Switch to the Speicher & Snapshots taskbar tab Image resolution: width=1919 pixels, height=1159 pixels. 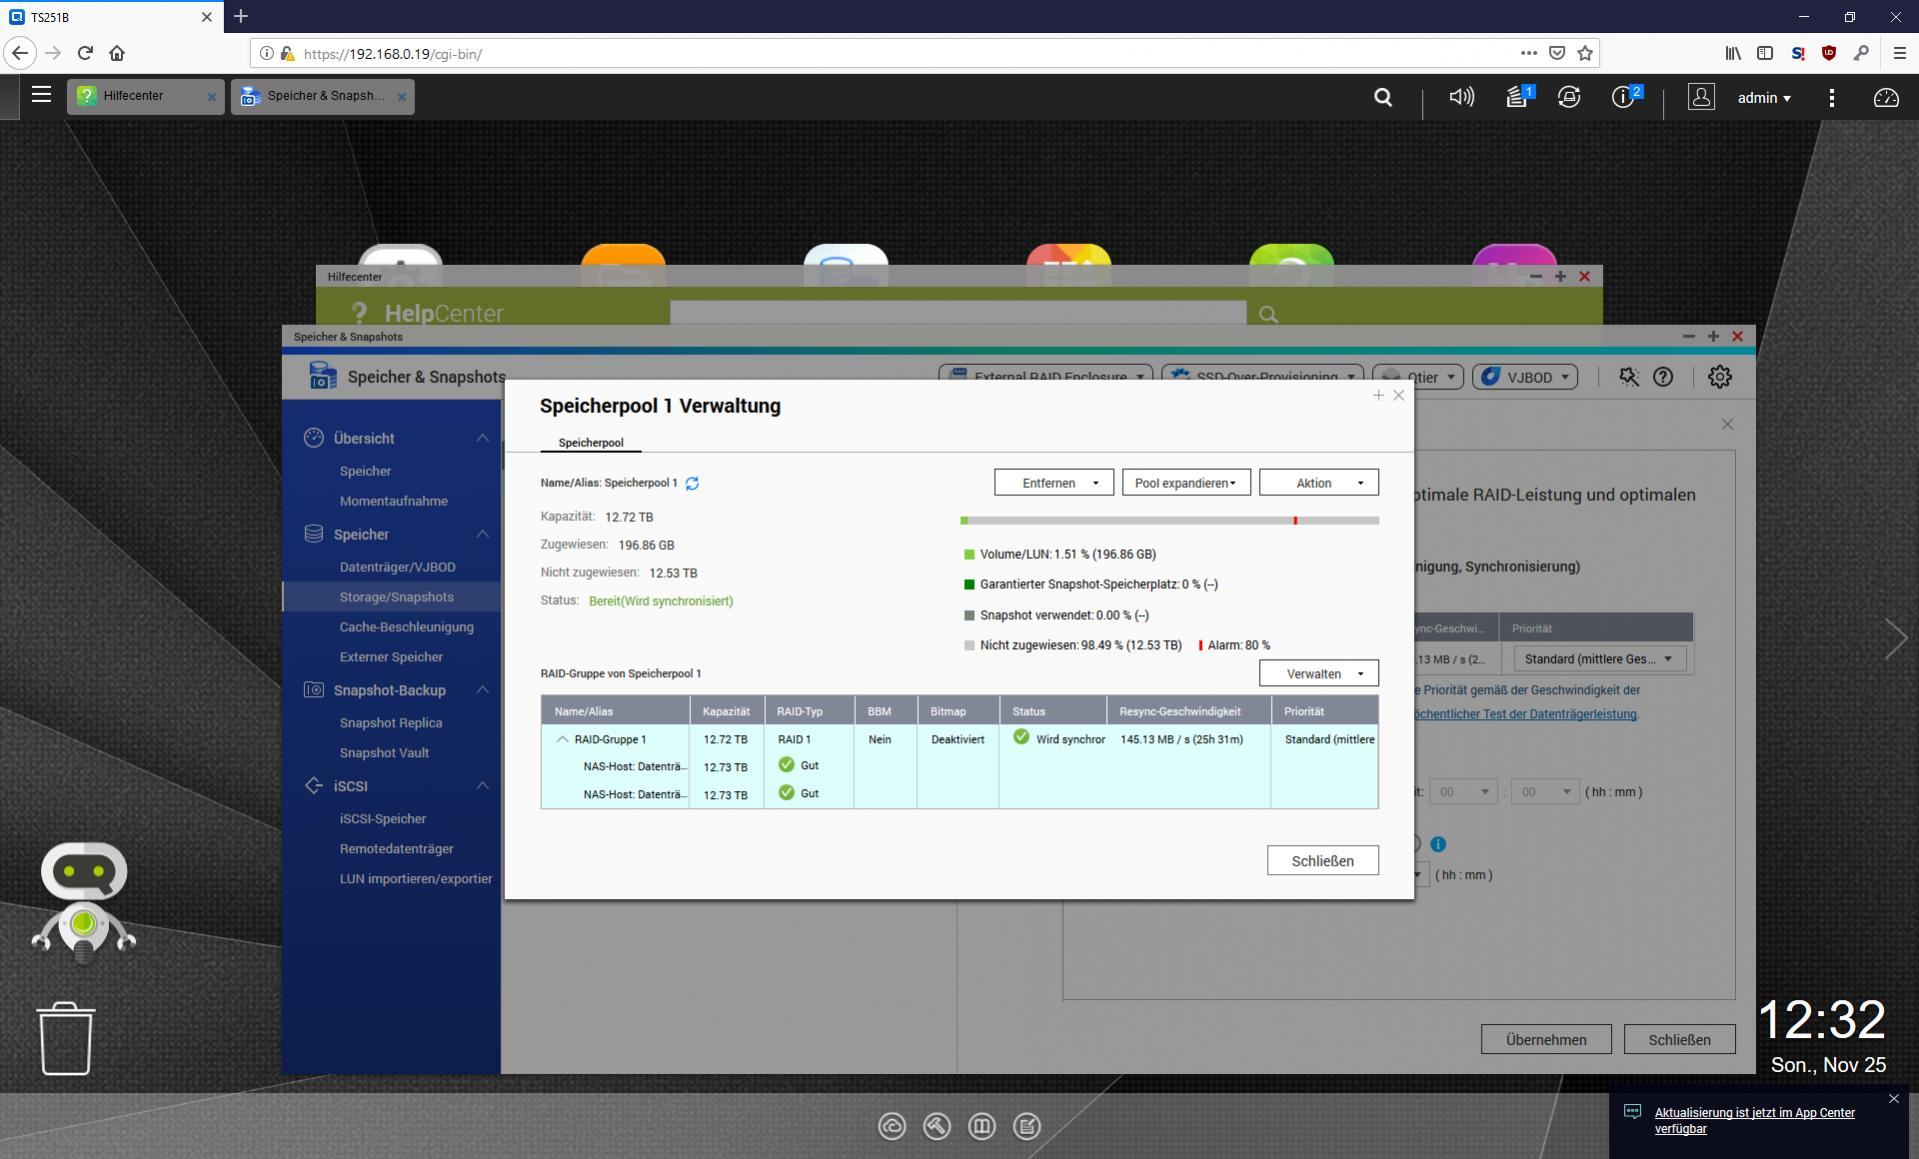pos(322,96)
